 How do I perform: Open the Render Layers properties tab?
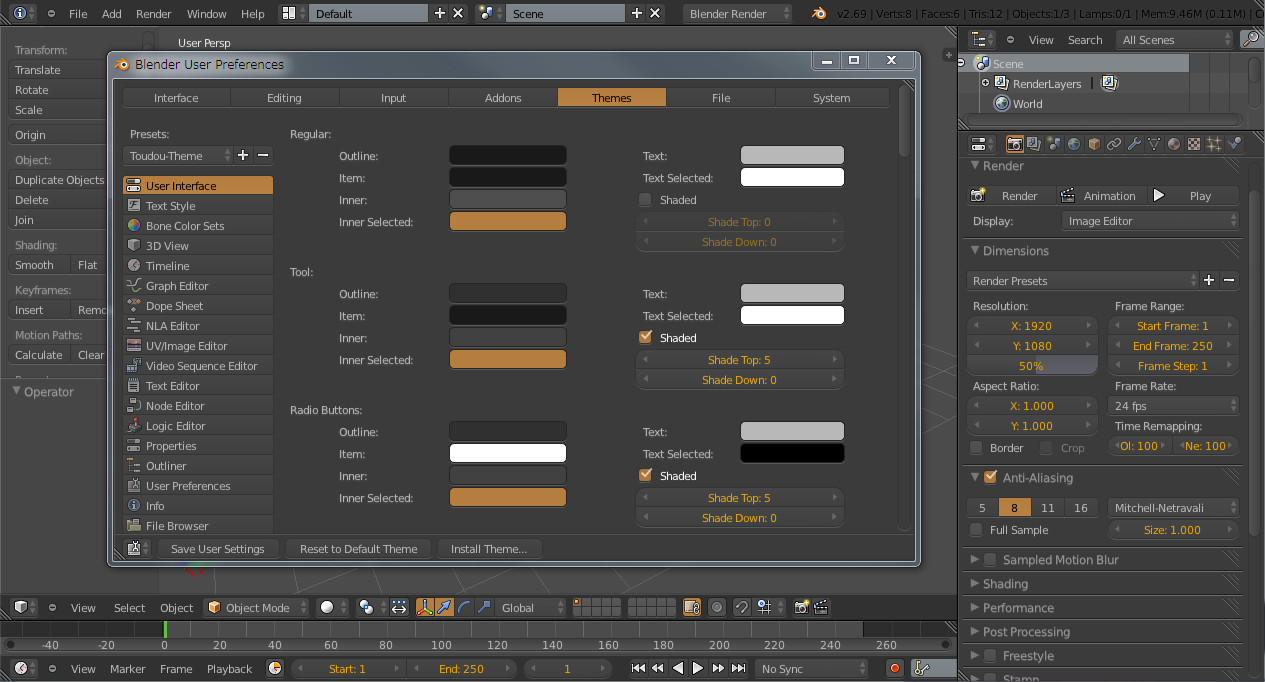(1034, 144)
